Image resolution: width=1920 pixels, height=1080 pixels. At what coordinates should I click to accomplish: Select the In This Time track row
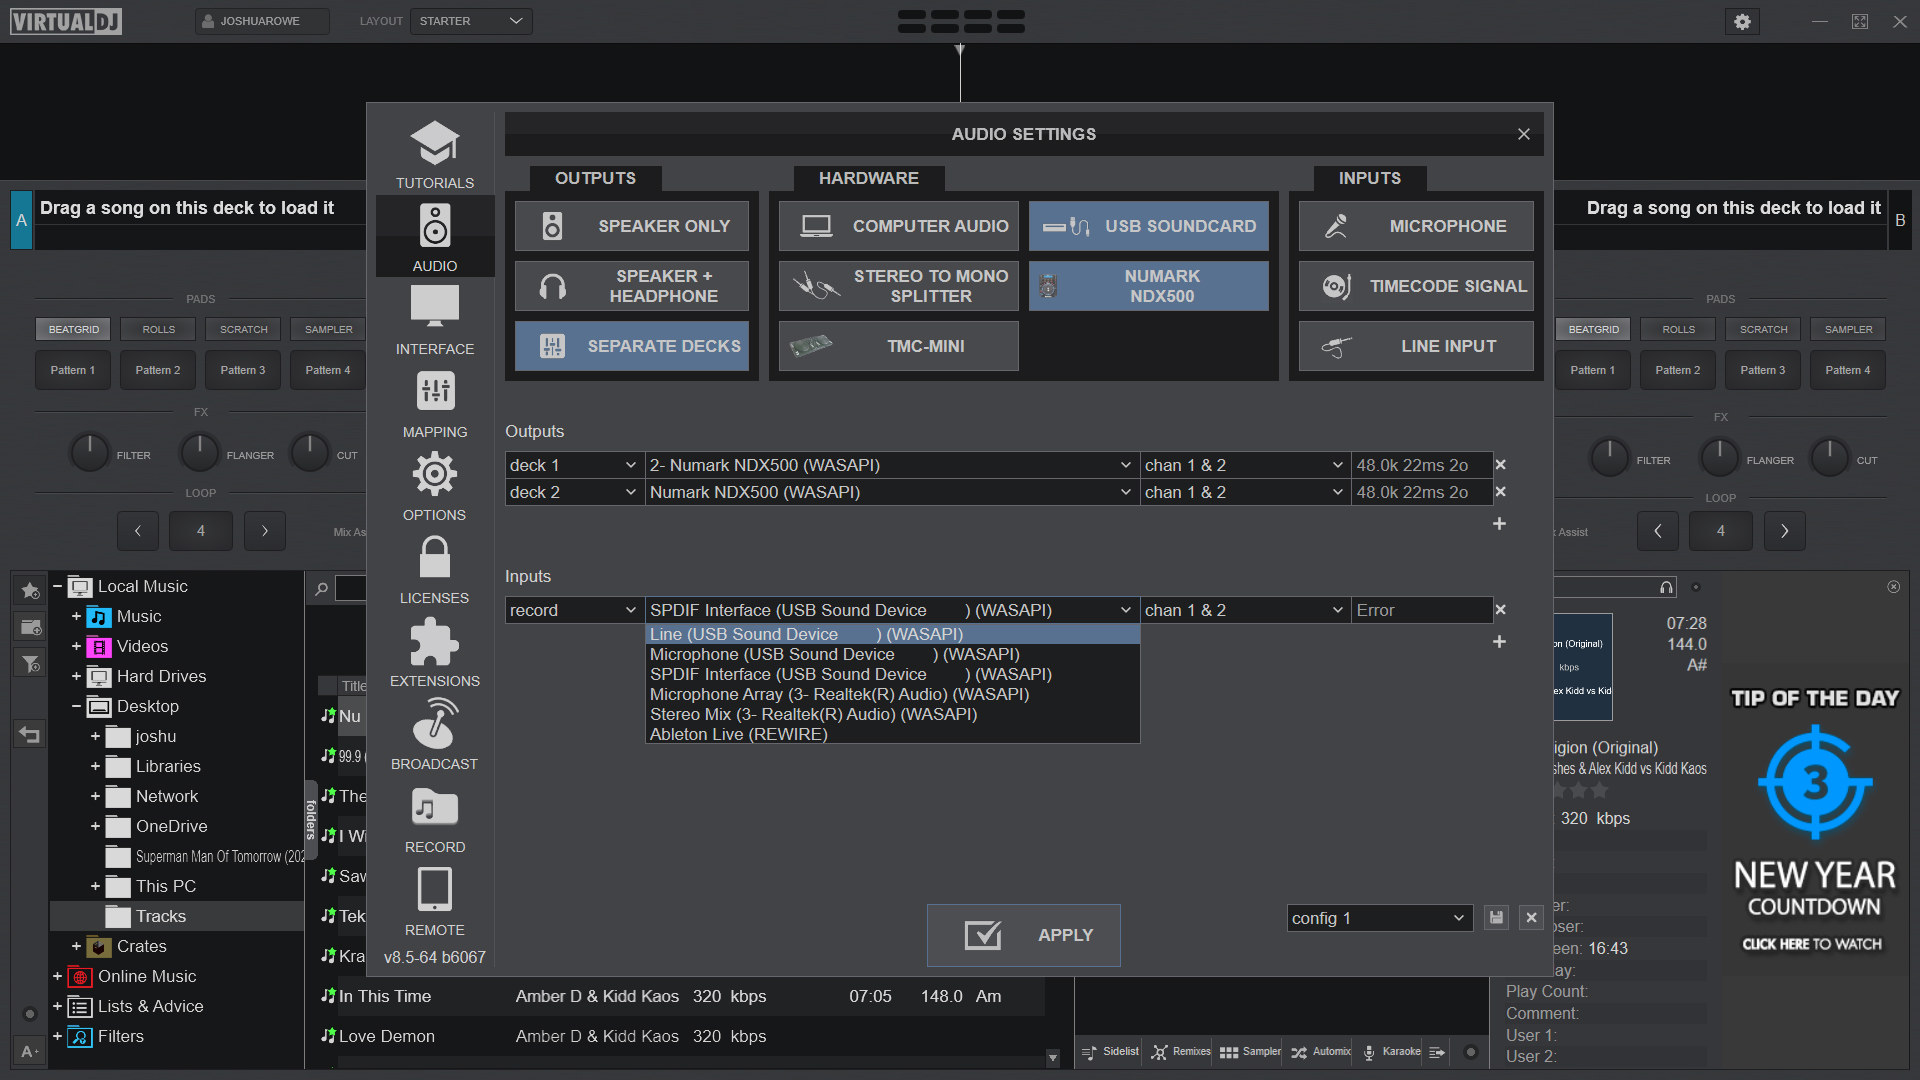point(680,996)
